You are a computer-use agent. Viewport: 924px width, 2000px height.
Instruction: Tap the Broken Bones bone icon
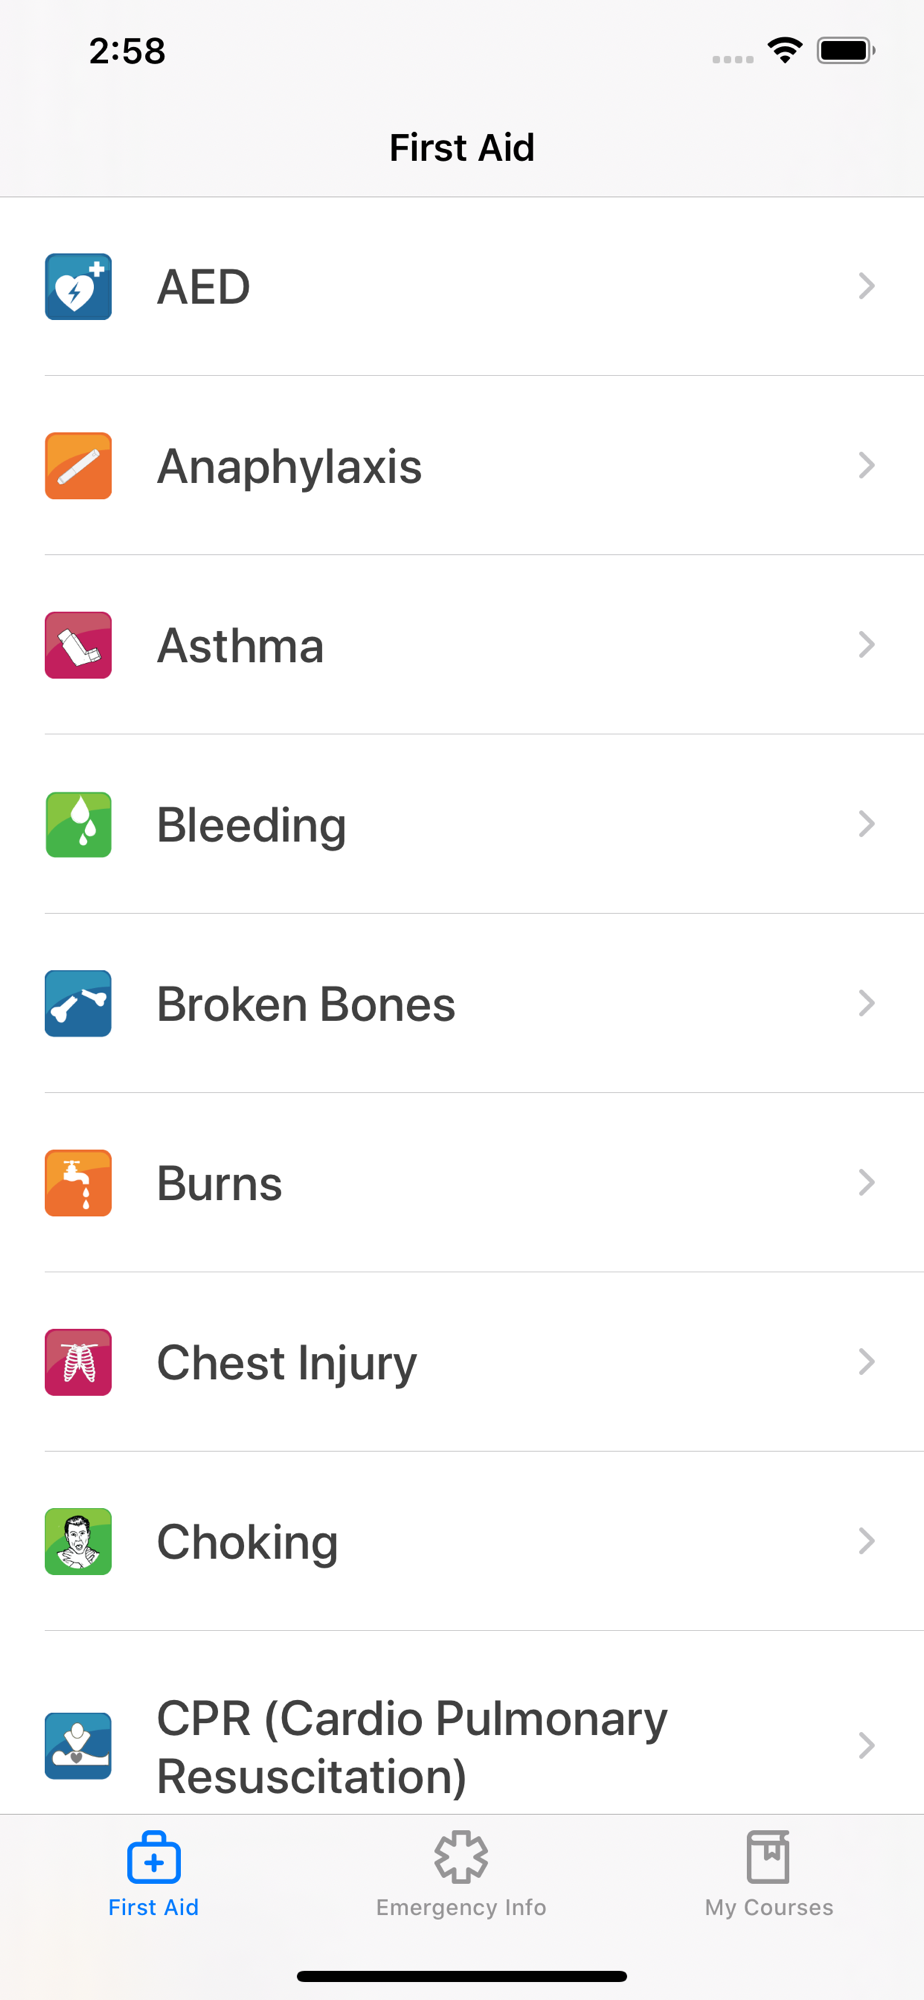(x=78, y=1003)
